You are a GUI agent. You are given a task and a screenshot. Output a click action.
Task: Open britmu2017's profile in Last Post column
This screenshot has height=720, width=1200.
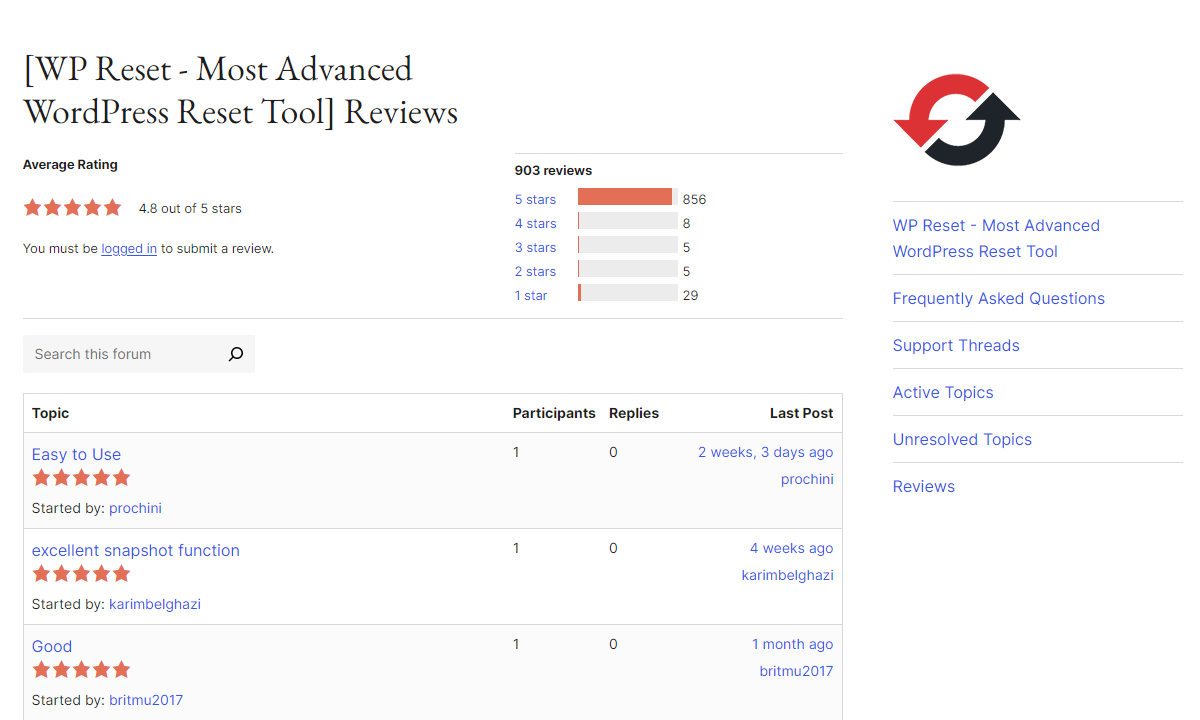796,671
